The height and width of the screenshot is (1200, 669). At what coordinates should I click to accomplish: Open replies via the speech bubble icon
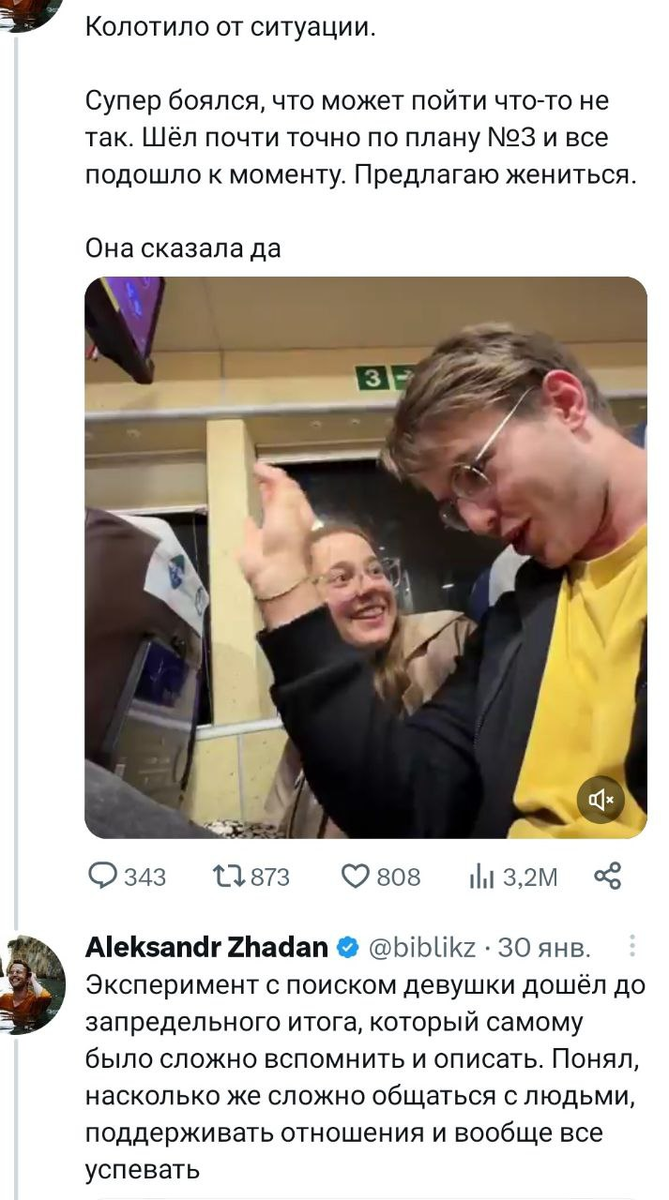103,877
